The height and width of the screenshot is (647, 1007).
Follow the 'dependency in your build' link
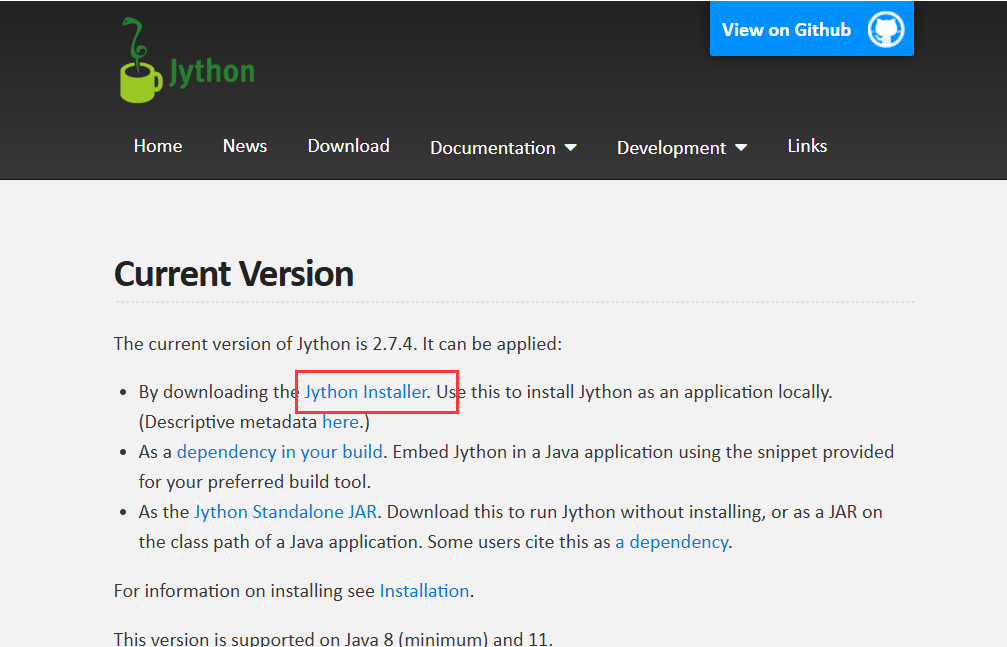coord(279,452)
